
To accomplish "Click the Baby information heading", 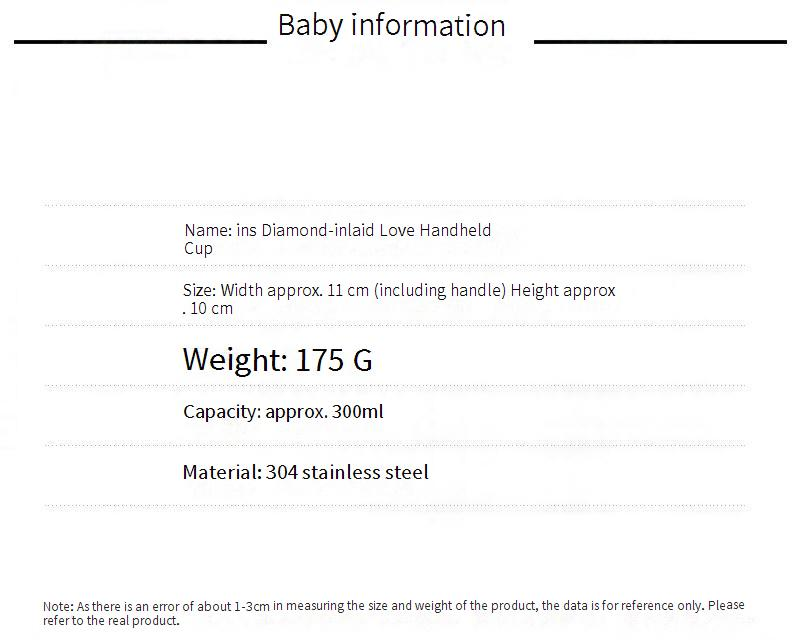I will click(x=391, y=26).
